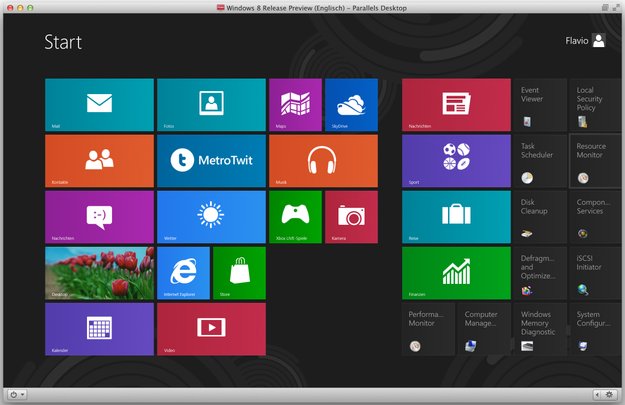Open the Reise suitcase tile

456,217
